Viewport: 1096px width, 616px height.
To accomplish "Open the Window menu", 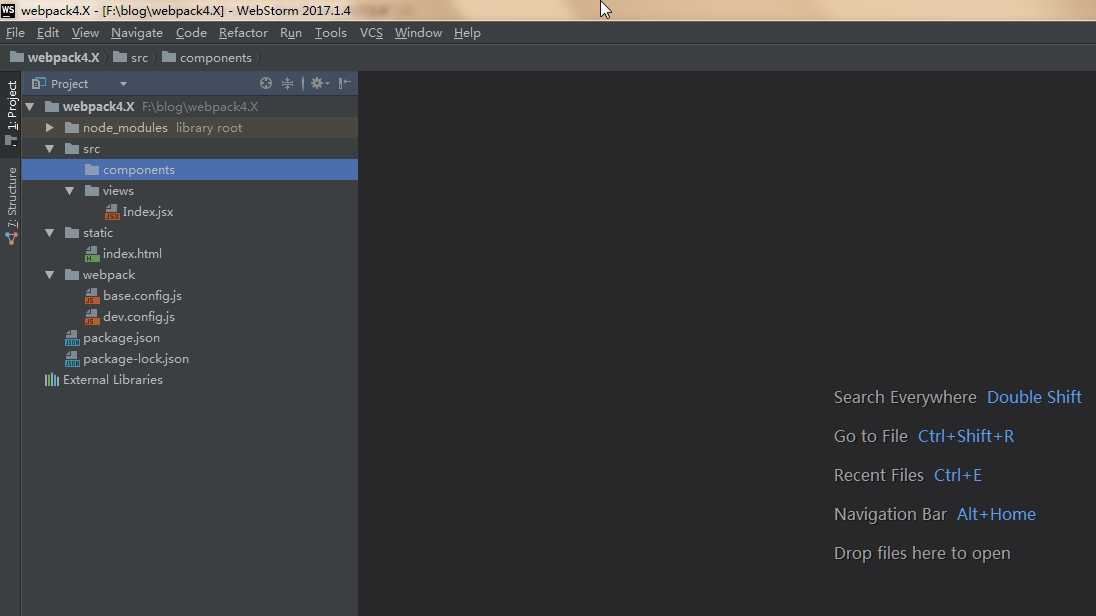I will pyautogui.click(x=418, y=33).
